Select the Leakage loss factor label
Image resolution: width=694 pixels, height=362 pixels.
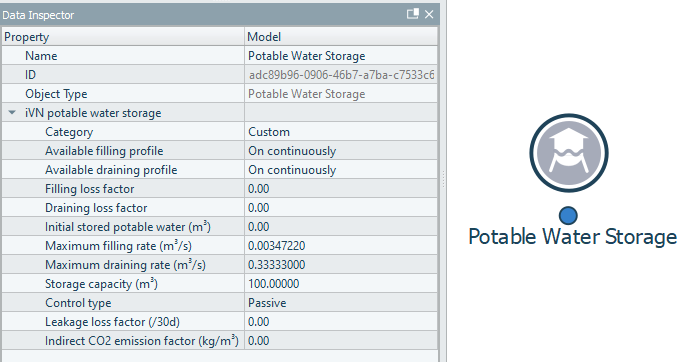coord(112,322)
